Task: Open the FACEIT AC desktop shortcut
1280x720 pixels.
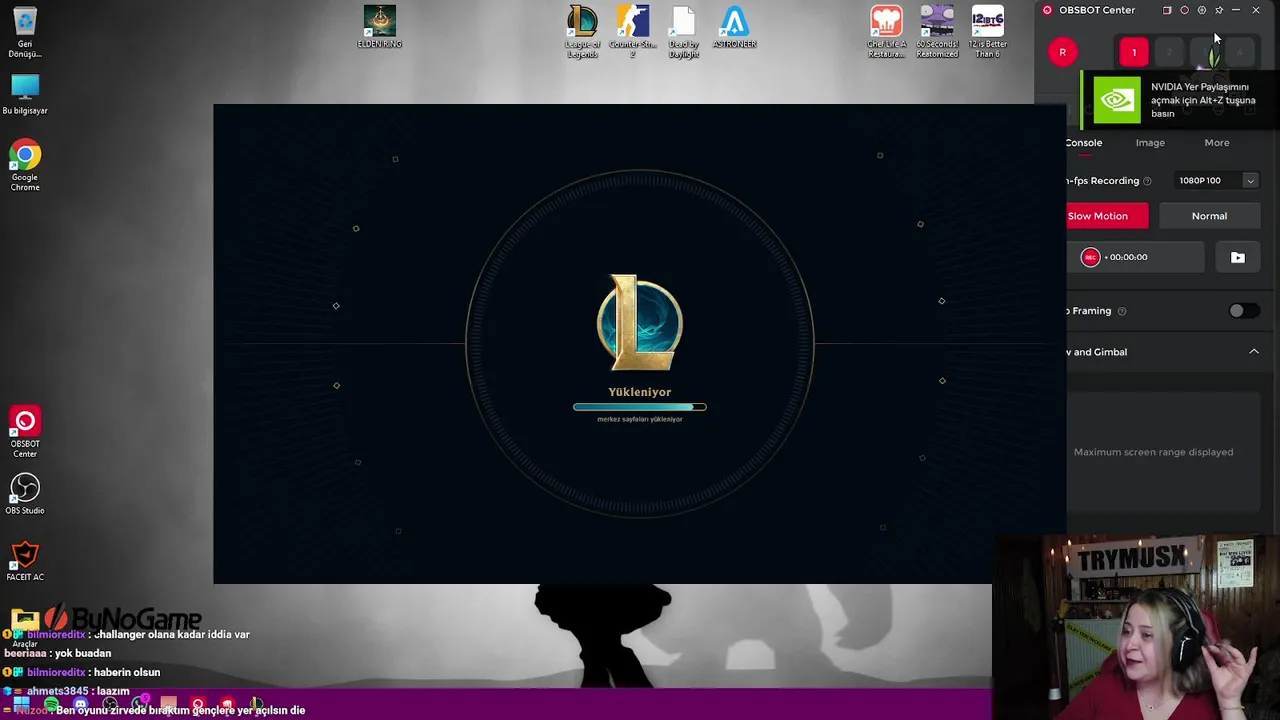Action: coord(25,561)
